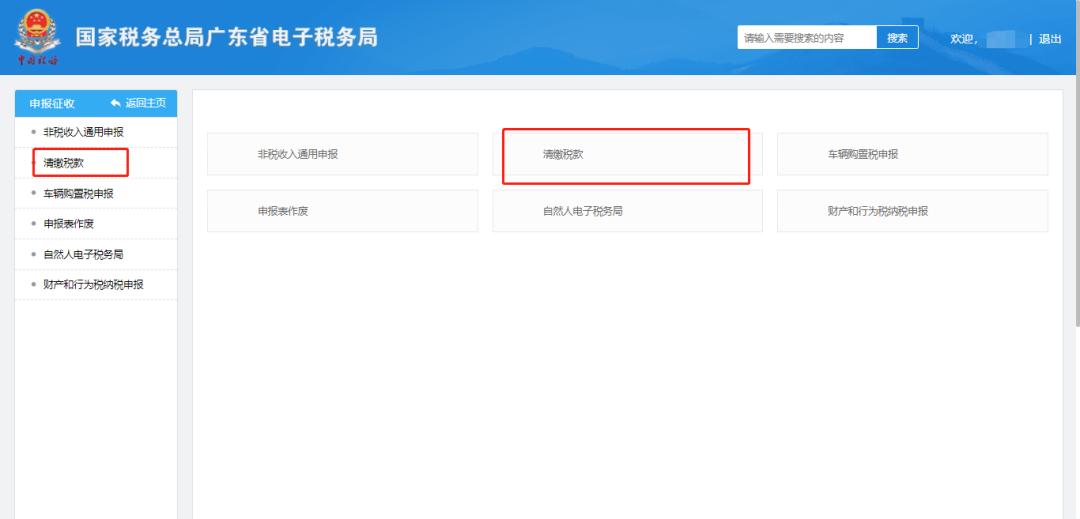This screenshot has height=519, width=1080.
Task: Open the 申报表作废 card
Action: pyautogui.click(x=342, y=211)
